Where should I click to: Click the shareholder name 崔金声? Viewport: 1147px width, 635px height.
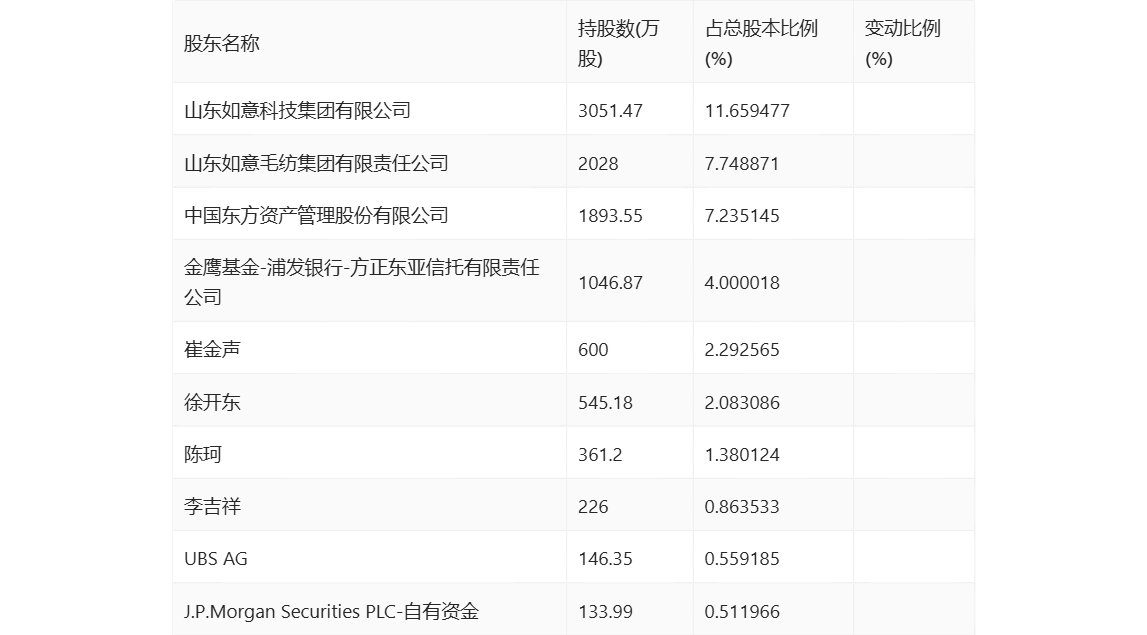click(x=212, y=349)
